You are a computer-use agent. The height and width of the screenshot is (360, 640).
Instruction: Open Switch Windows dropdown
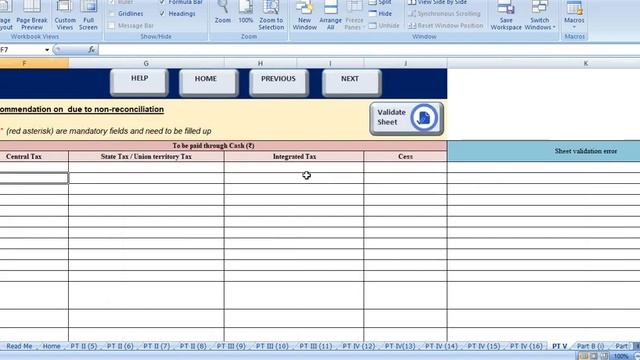tap(540, 16)
